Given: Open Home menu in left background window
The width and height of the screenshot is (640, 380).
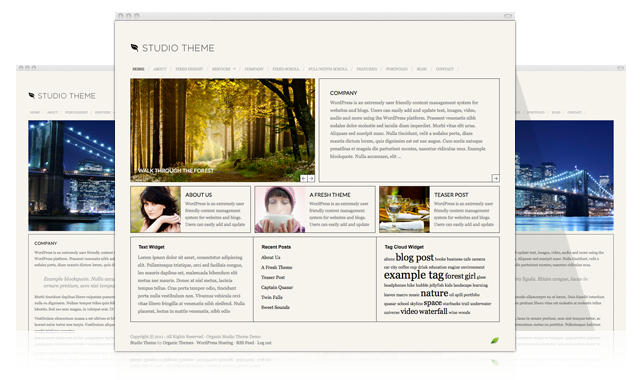Looking at the screenshot, I should (x=35, y=112).
